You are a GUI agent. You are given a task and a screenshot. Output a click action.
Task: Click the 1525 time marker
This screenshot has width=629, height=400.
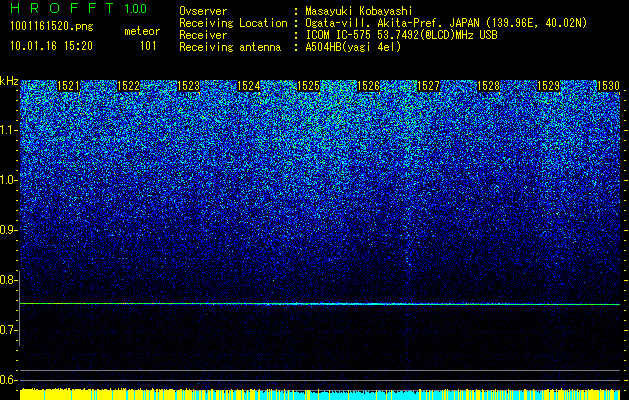(x=308, y=86)
